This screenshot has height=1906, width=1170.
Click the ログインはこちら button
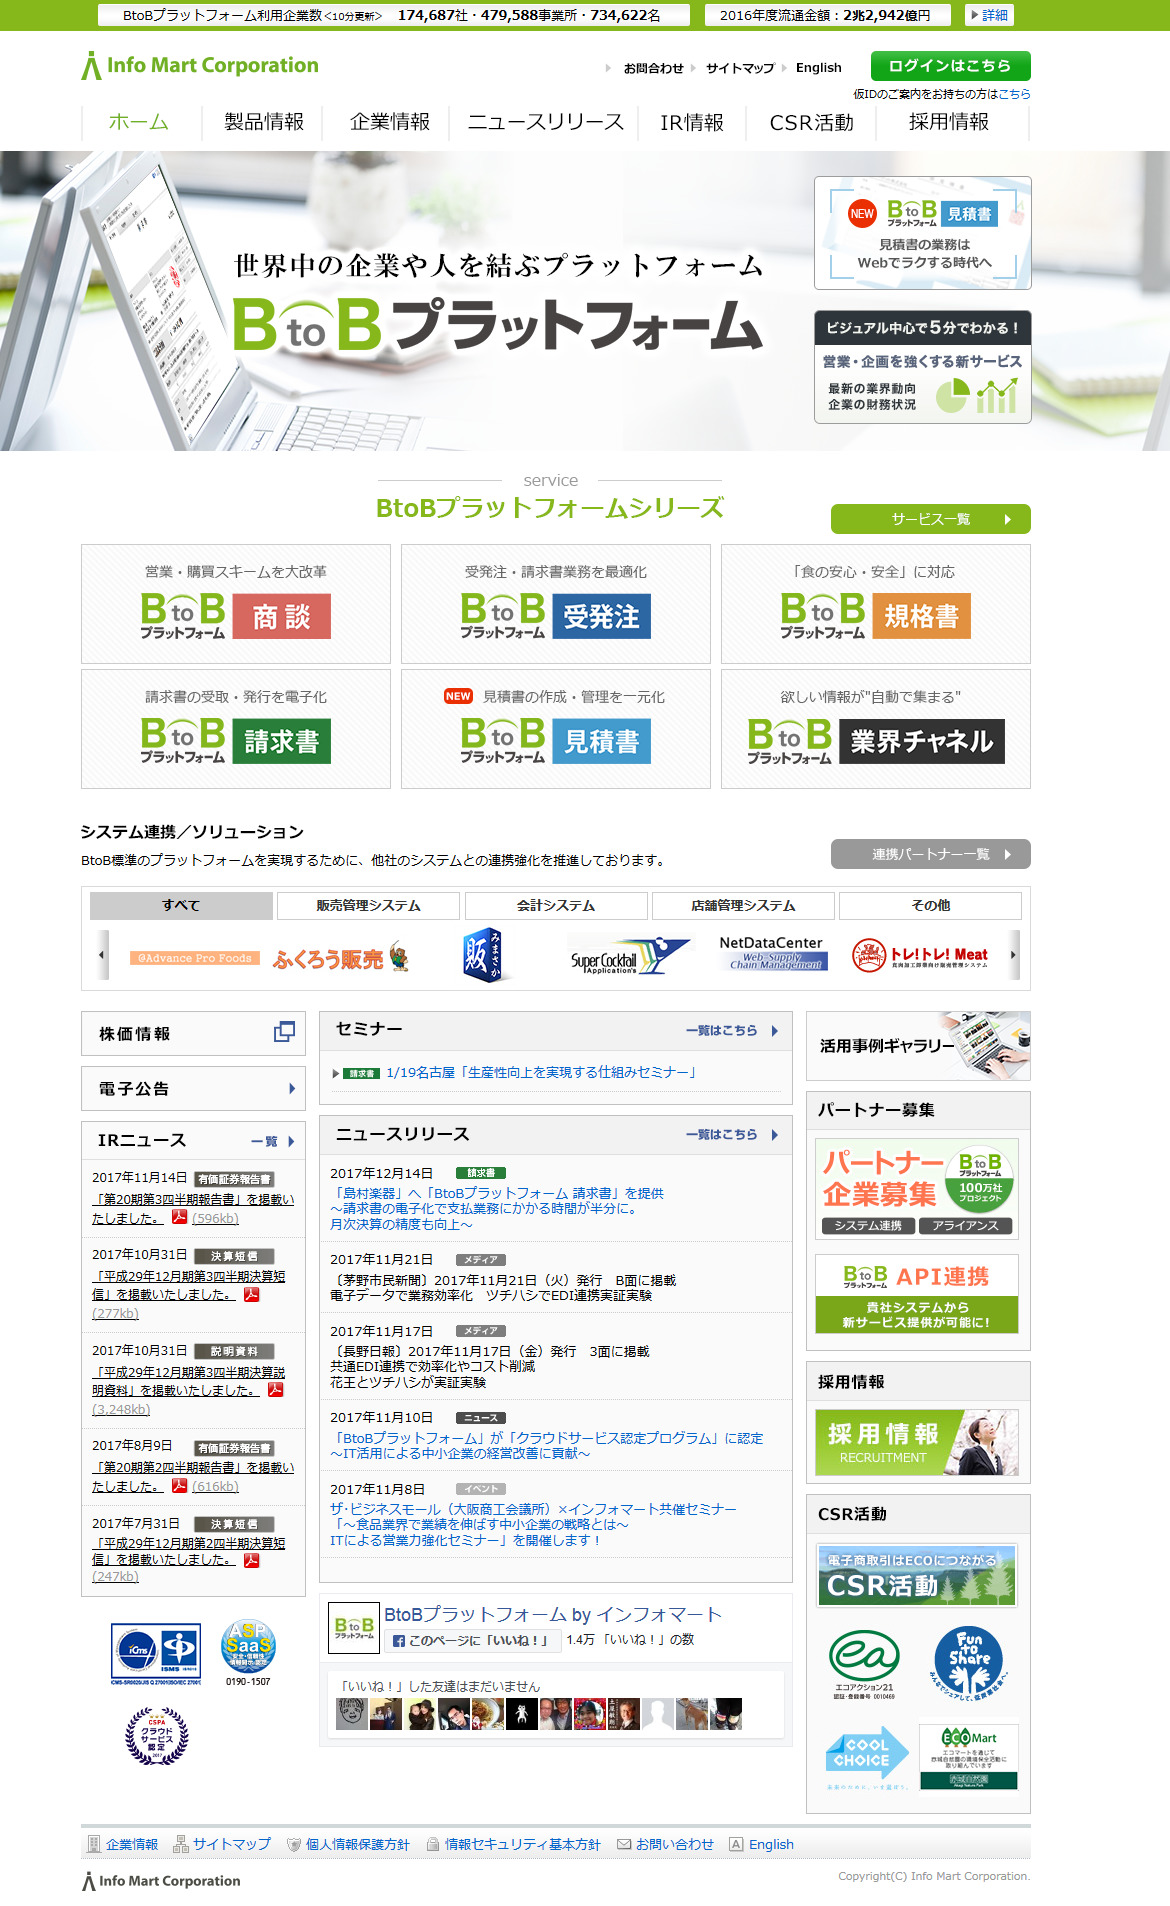click(x=950, y=66)
